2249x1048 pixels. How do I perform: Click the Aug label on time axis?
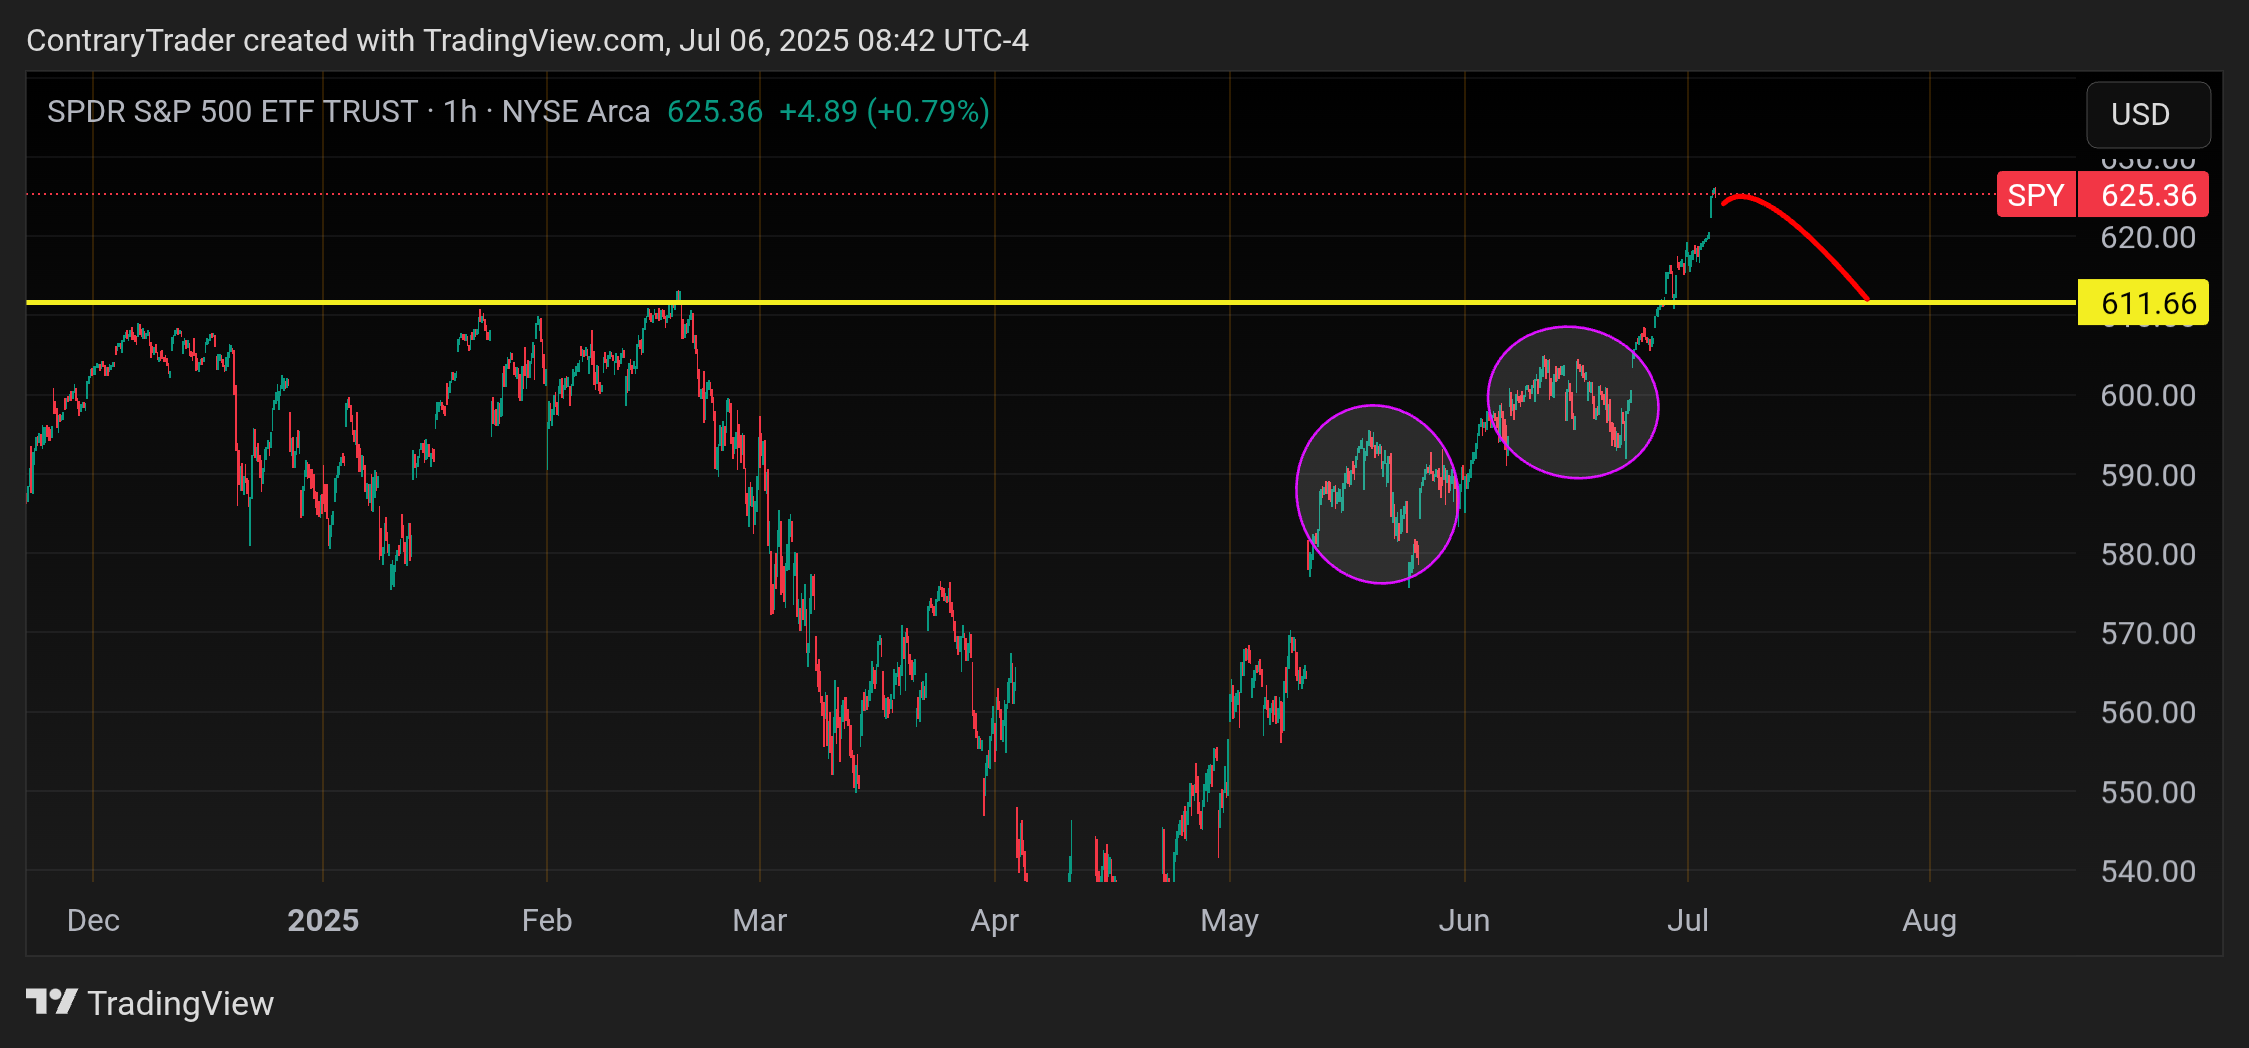[x=1930, y=920]
